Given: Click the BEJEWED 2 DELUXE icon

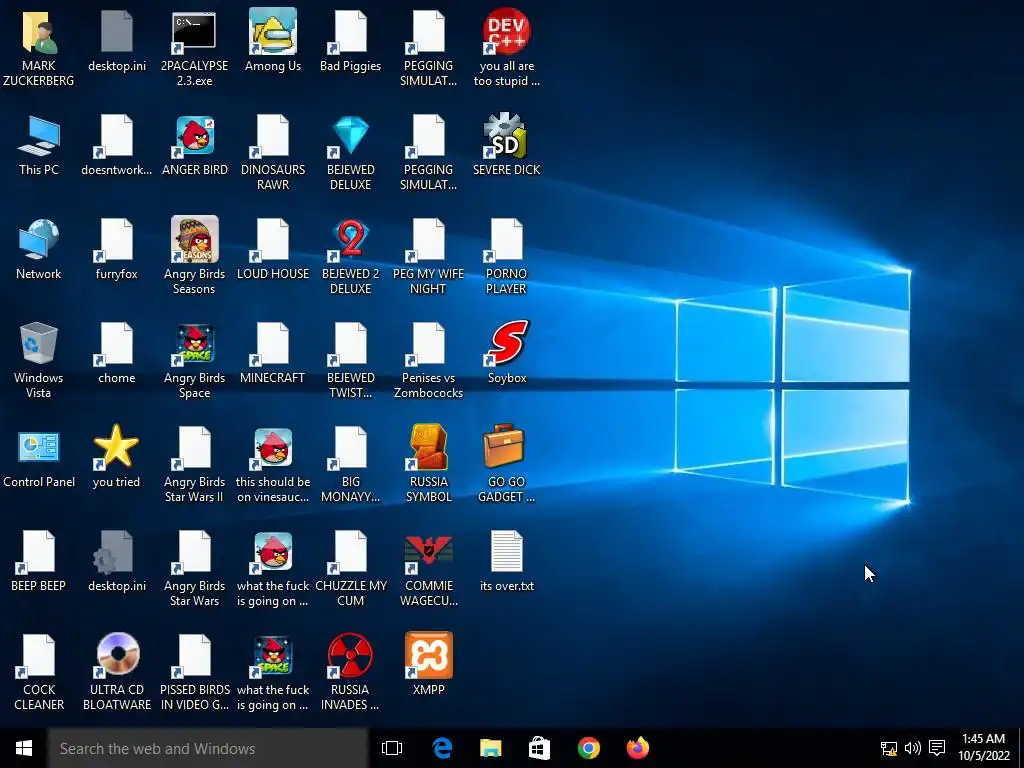Looking at the screenshot, I should coord(350,239).
